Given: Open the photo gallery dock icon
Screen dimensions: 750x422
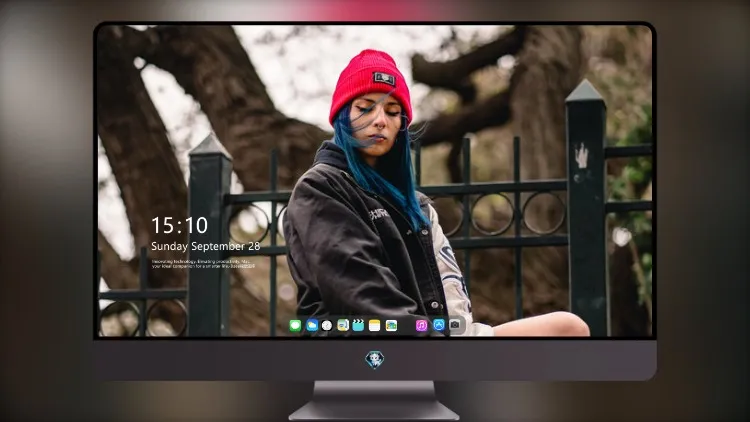Looking at the screenshot, I should click(391, 326).
